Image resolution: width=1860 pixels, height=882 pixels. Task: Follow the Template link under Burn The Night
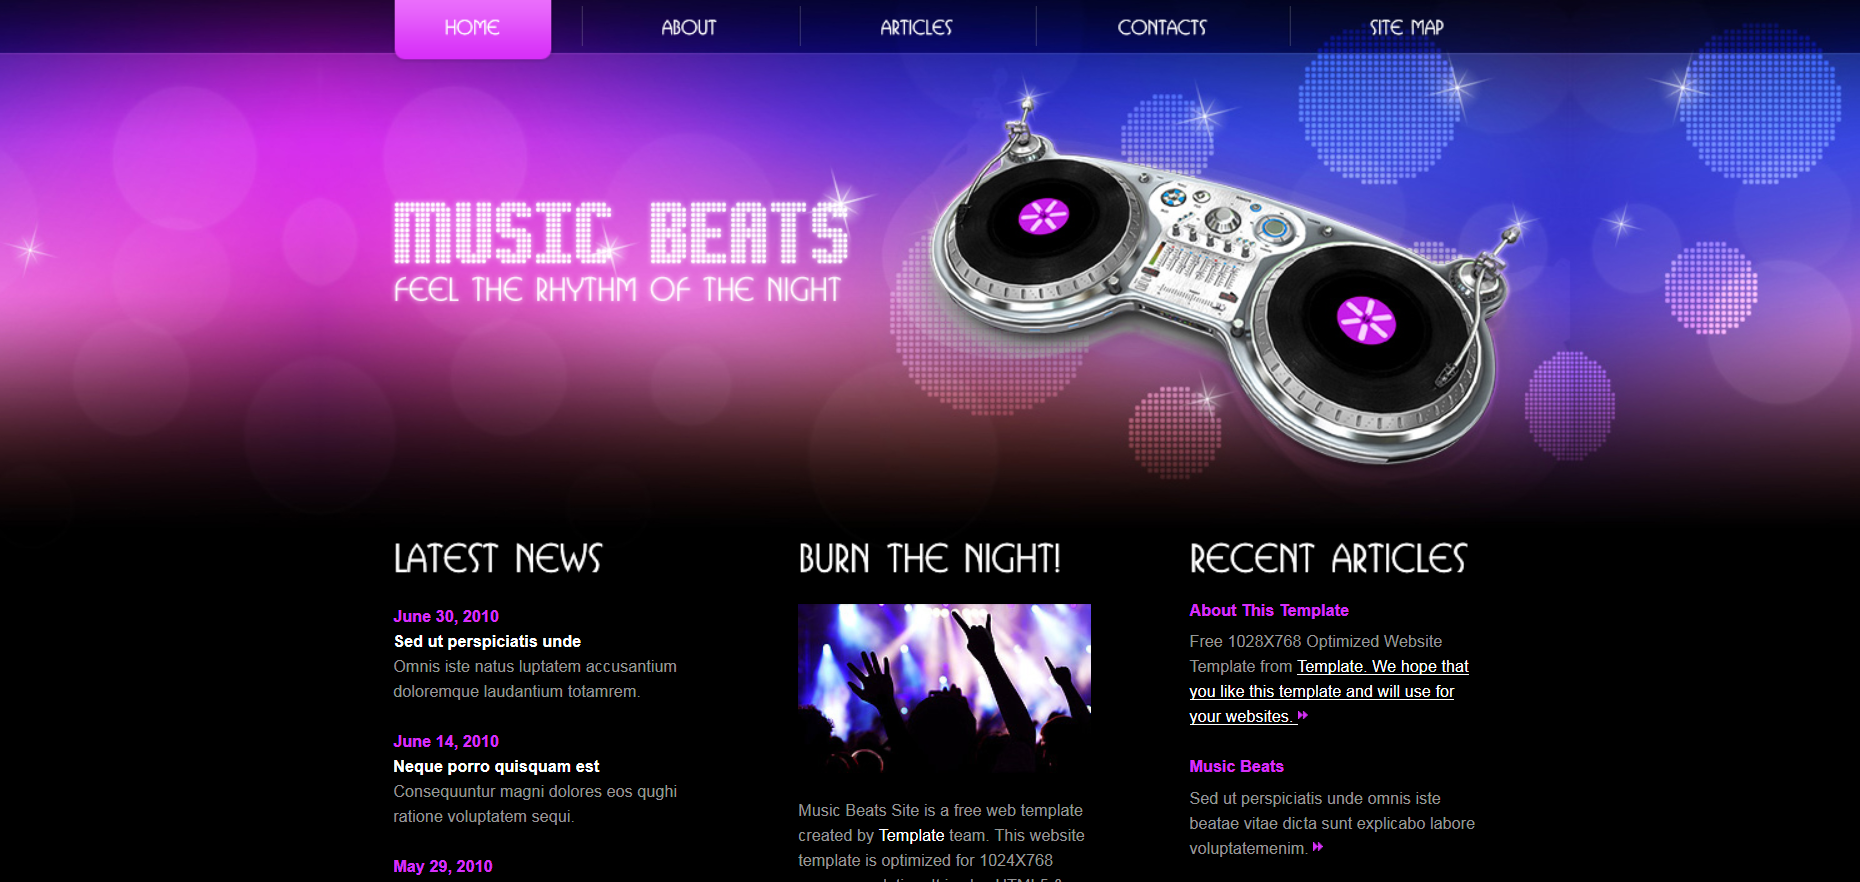pyautogui.click(x=911, y=835)
